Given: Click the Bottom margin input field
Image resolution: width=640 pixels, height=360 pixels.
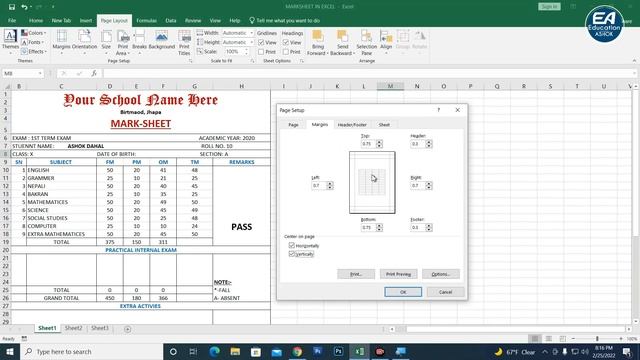Looking at the screenshot, I should (x=368, y=227).
